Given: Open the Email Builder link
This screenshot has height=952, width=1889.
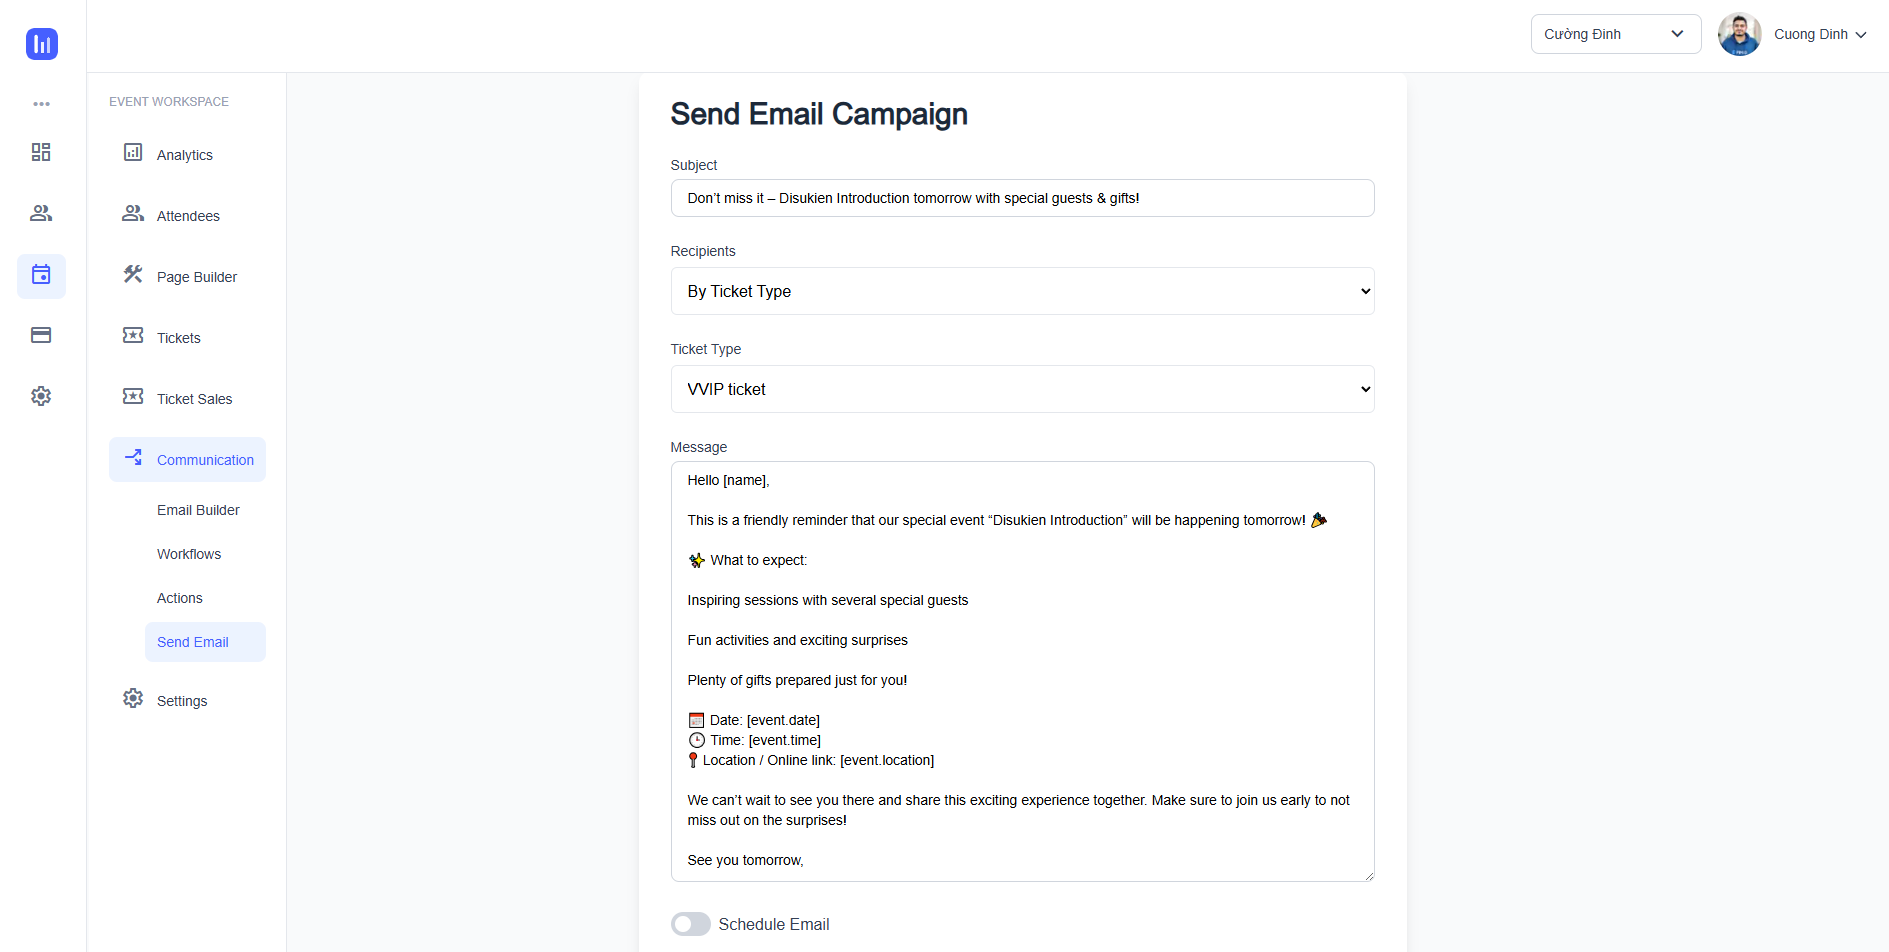Looking at the screenshot, I should pyautogui.click(x=198, y=510).
